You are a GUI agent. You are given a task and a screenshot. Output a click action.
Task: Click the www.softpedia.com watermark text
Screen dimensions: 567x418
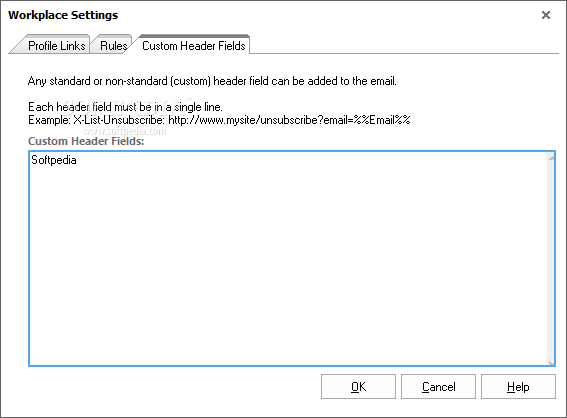[125, 131]
